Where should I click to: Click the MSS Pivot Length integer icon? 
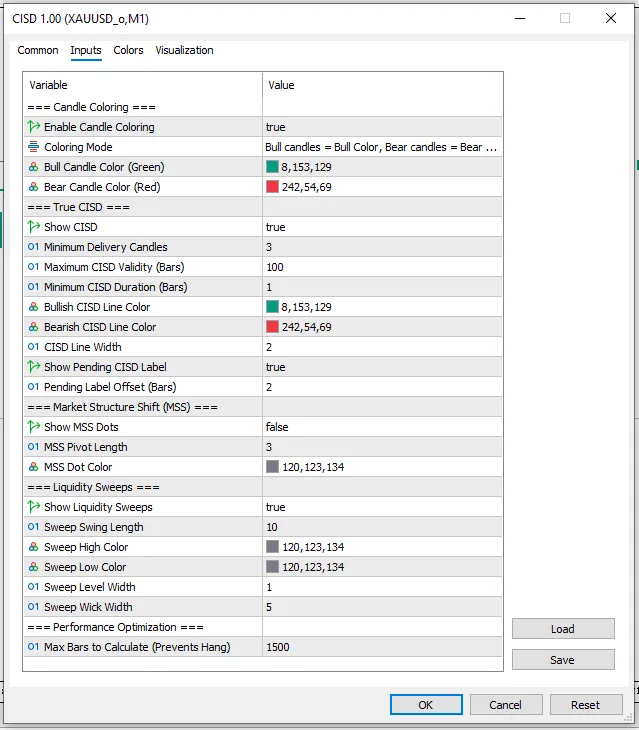[x=34, y=447]
